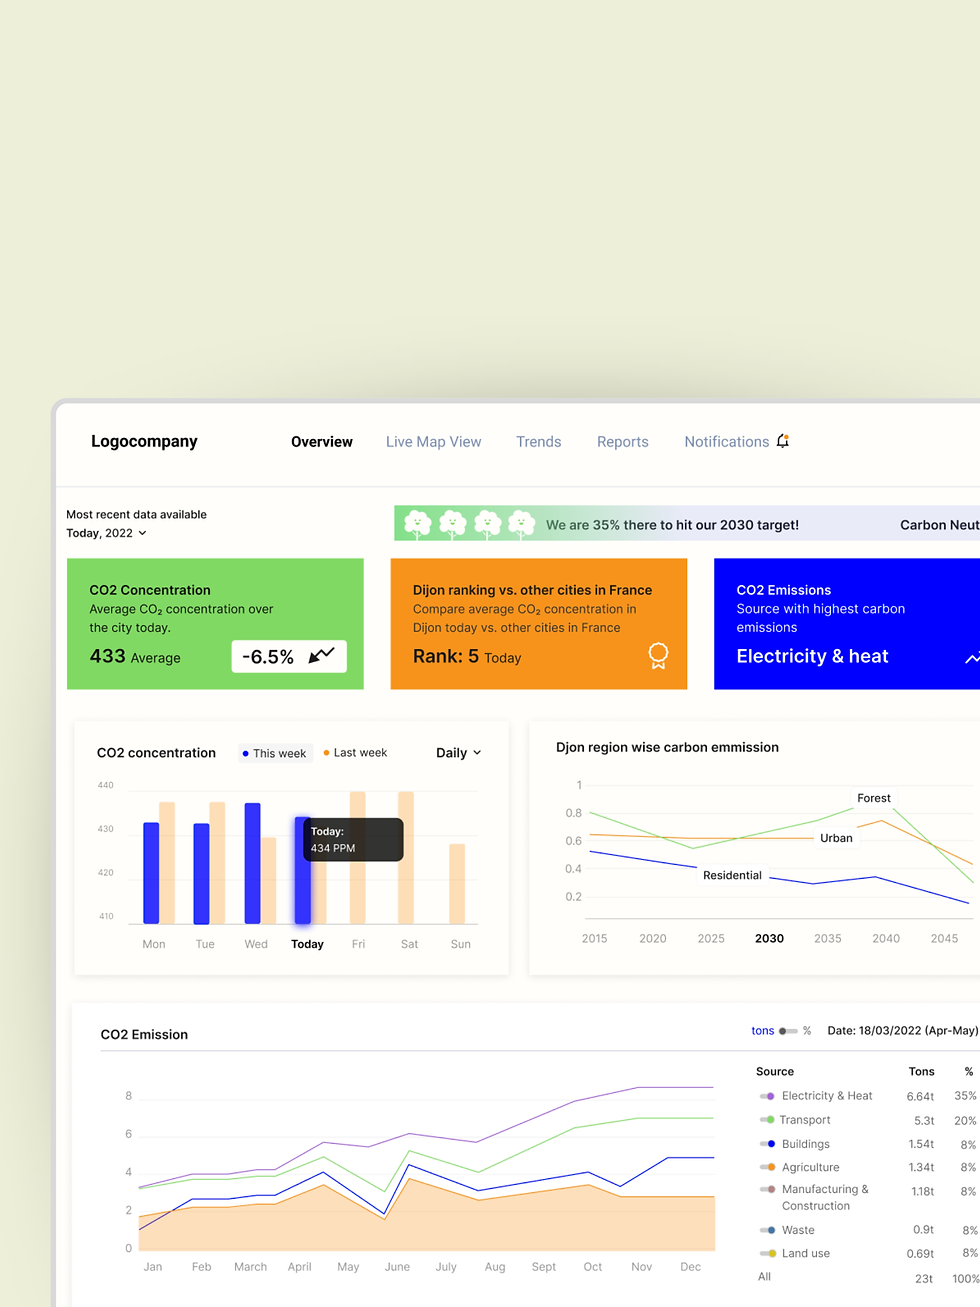Click the Residential line label
The width and height of the screenshot is (980, 1307).
point(732,875)
